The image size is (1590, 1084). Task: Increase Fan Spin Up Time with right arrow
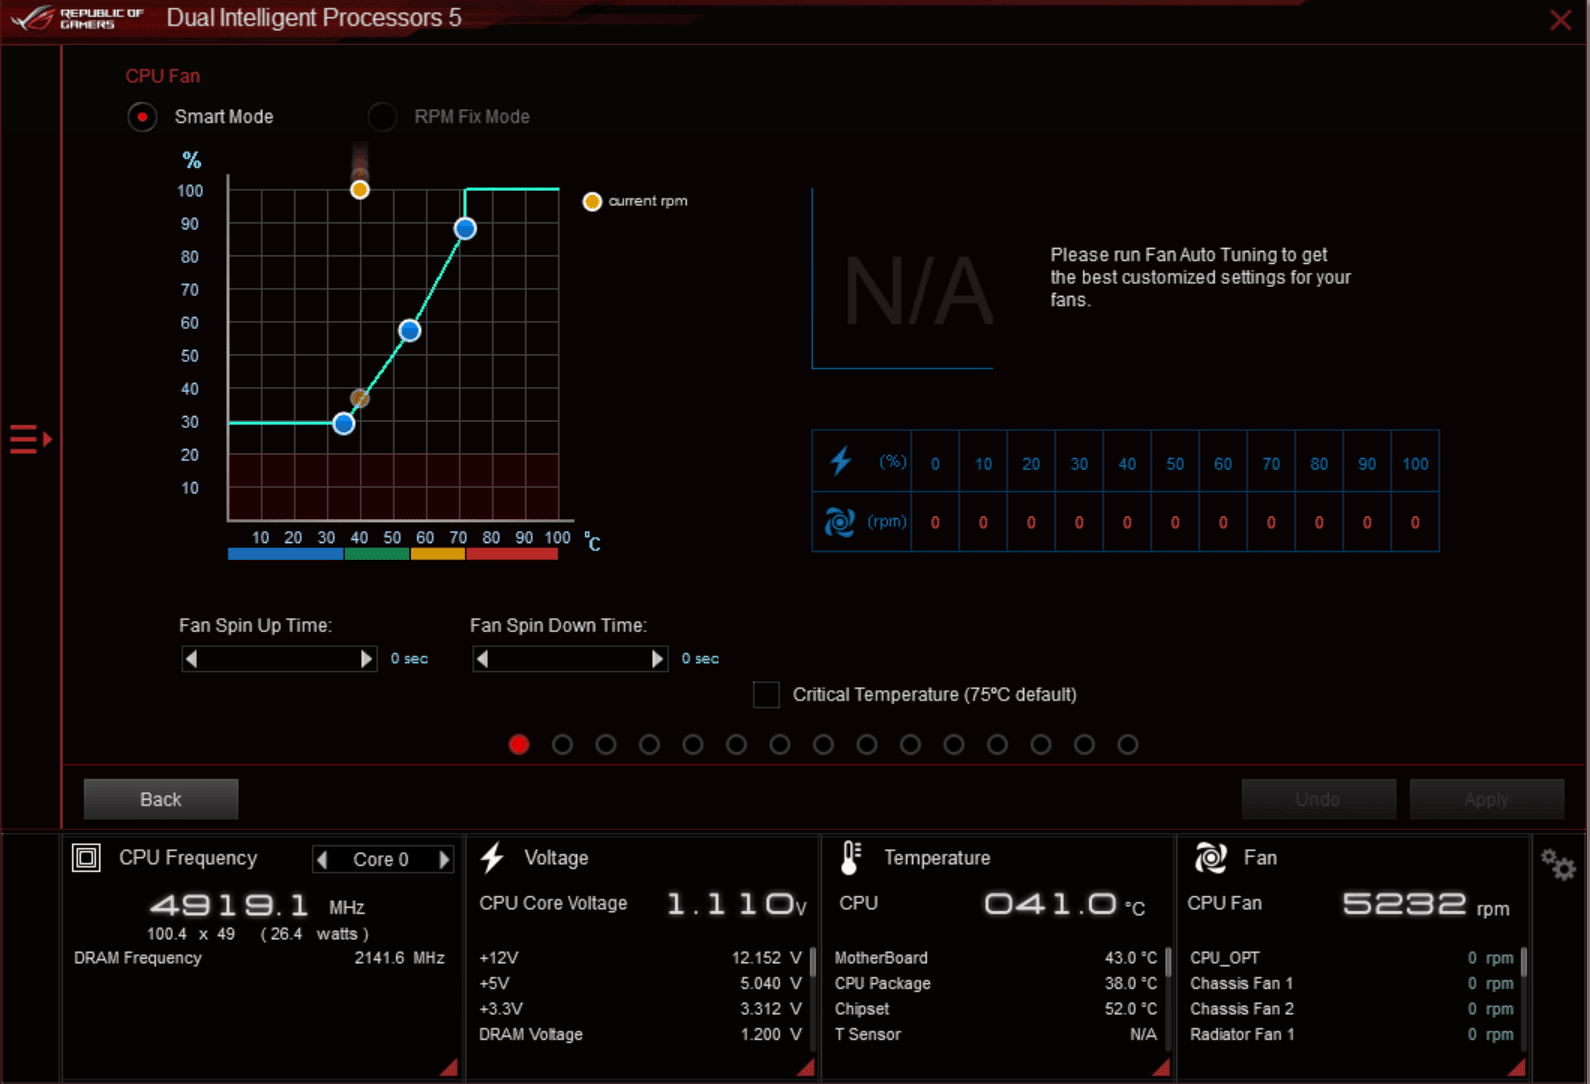click(x=366, y=659)
